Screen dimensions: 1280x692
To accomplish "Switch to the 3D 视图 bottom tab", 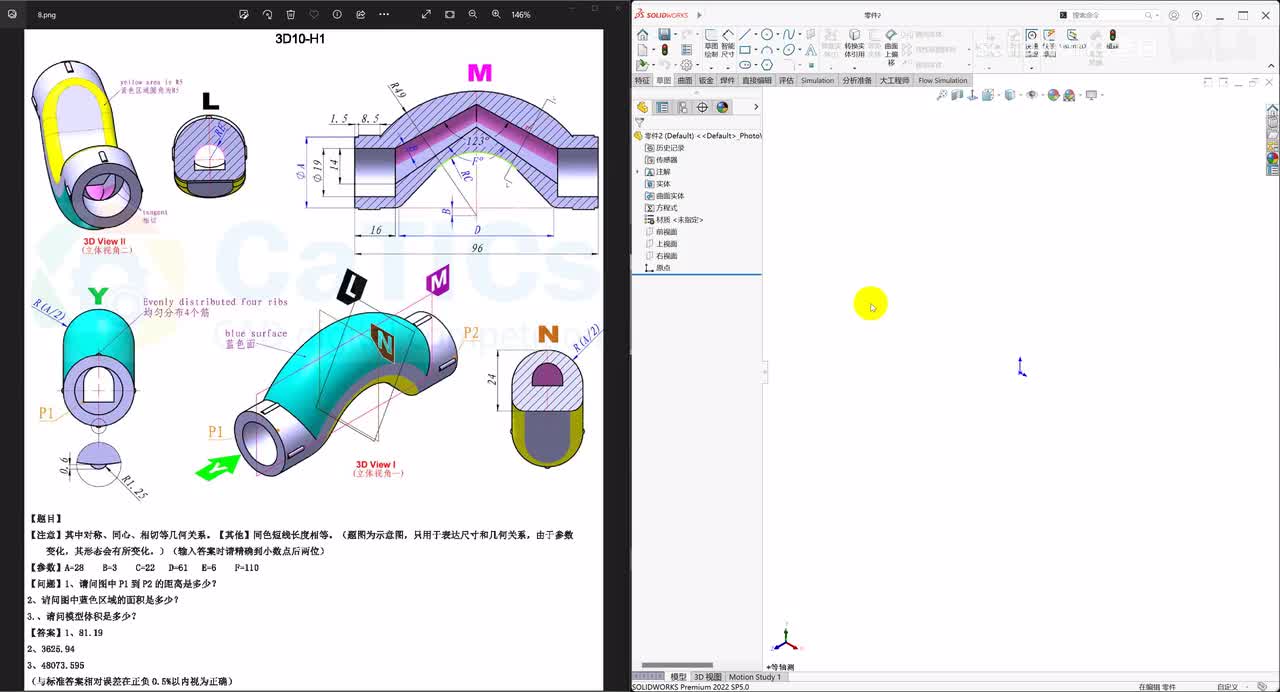I will point(708,677).
